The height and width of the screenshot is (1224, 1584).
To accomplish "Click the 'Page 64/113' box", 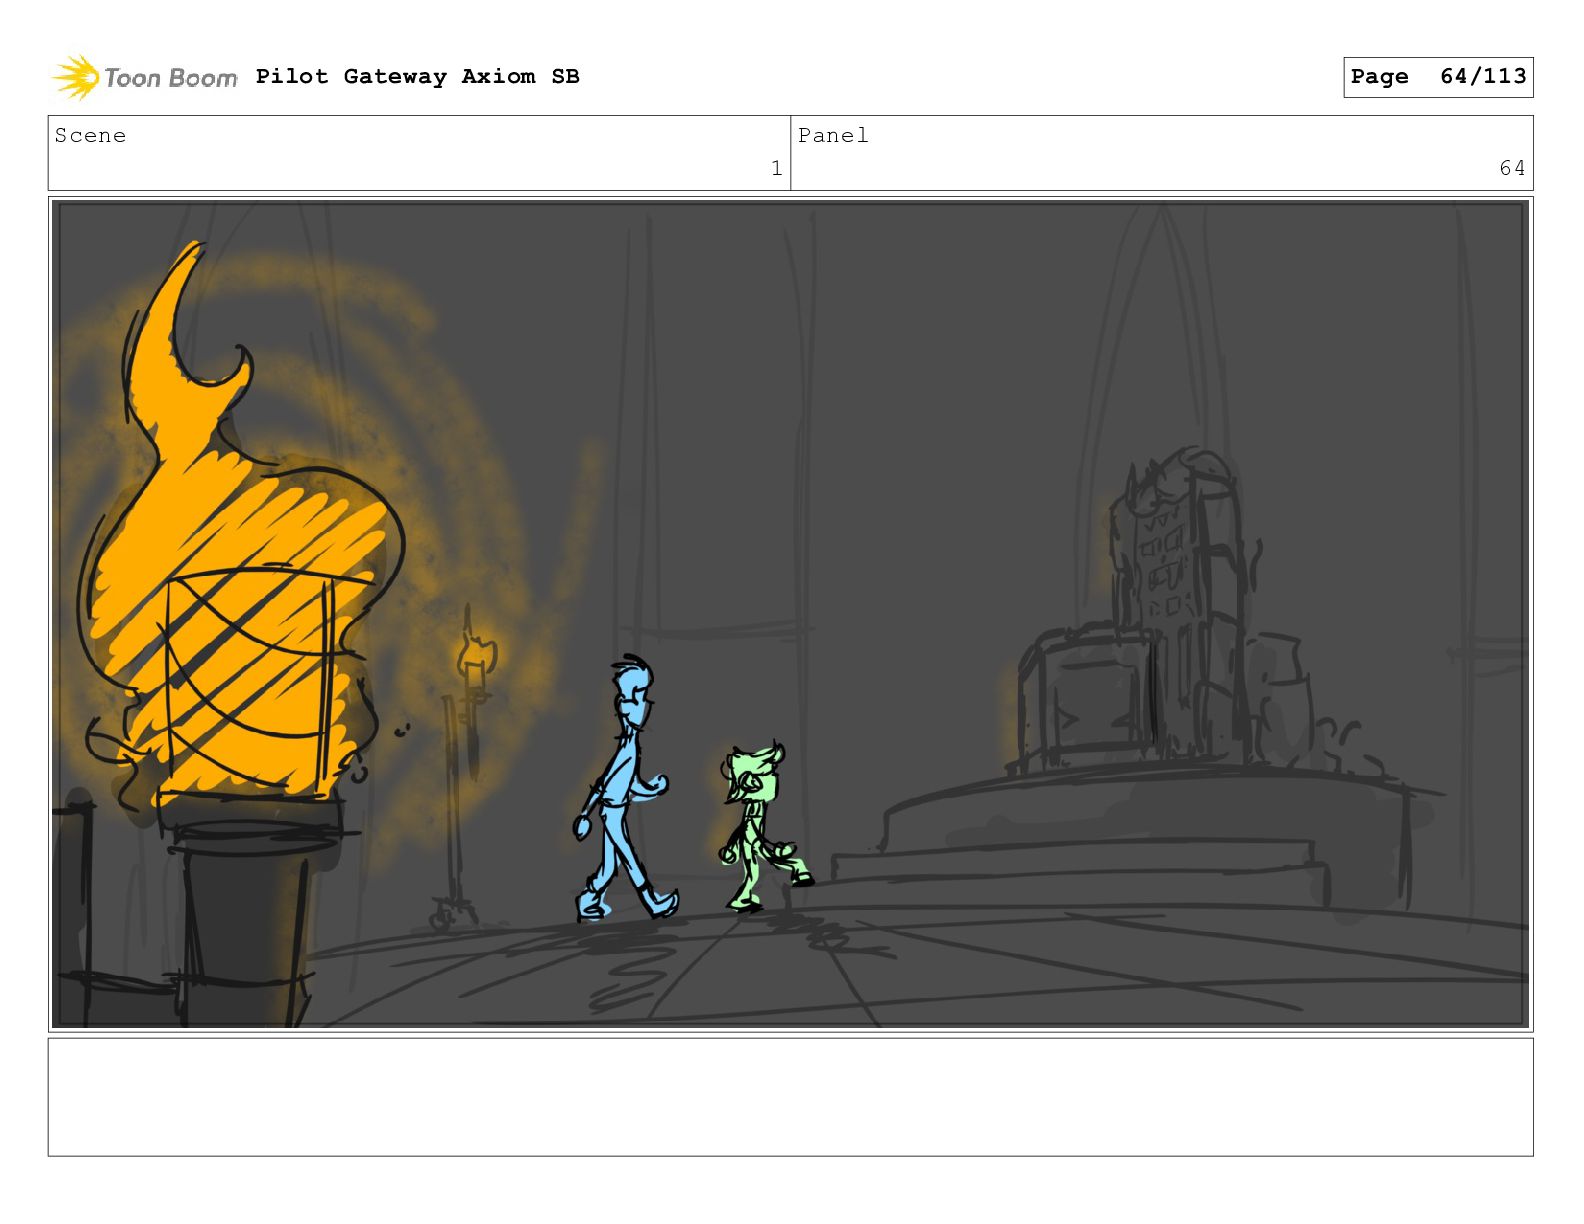I will pyautogui.click(x=1438, y=77).
